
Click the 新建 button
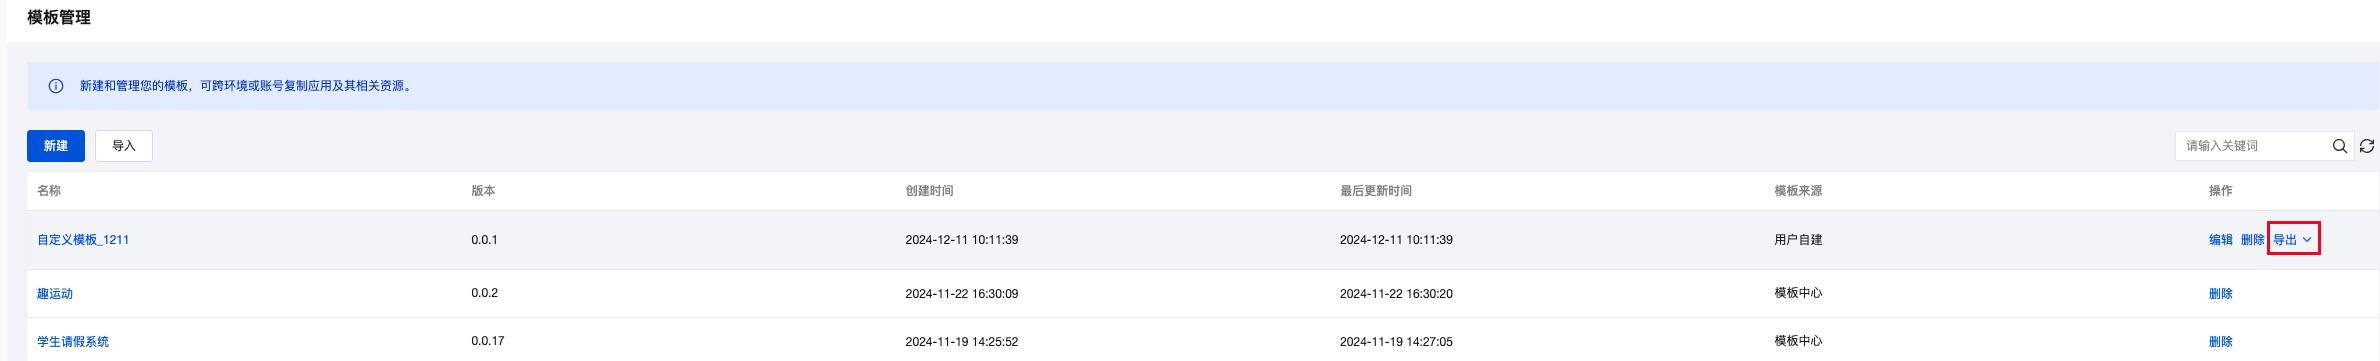pos(56,146)
